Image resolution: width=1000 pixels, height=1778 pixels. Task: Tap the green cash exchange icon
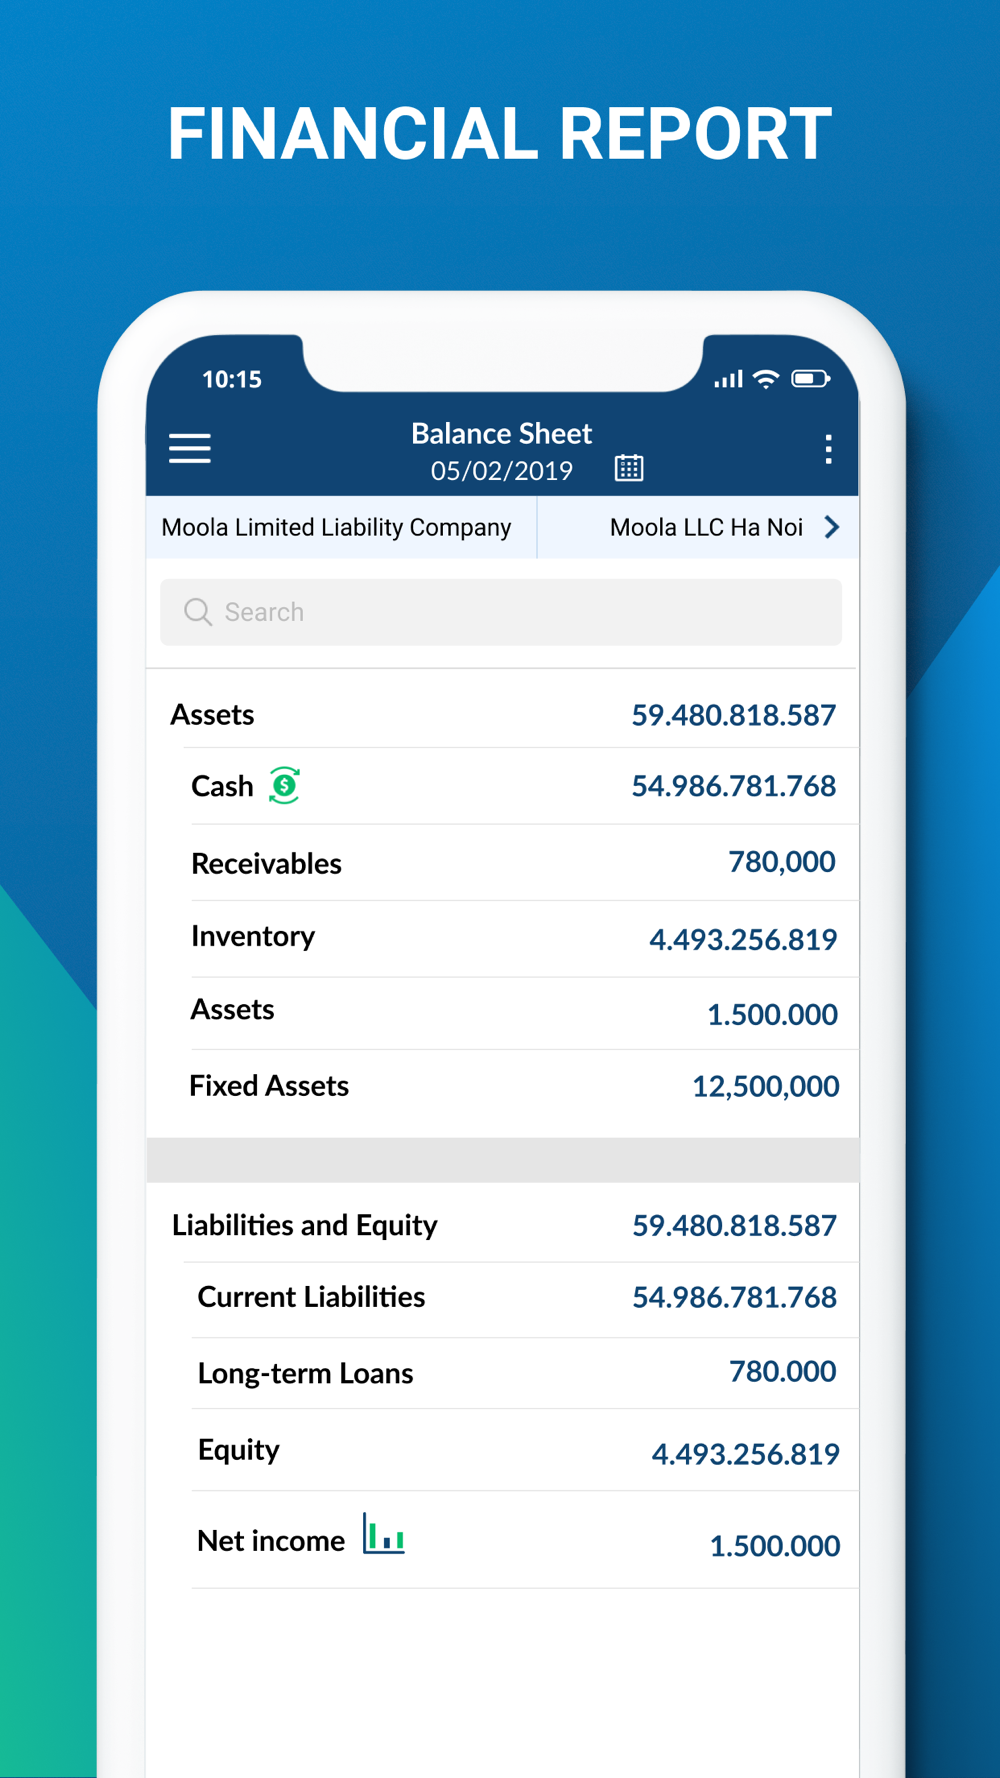point(285,785)
